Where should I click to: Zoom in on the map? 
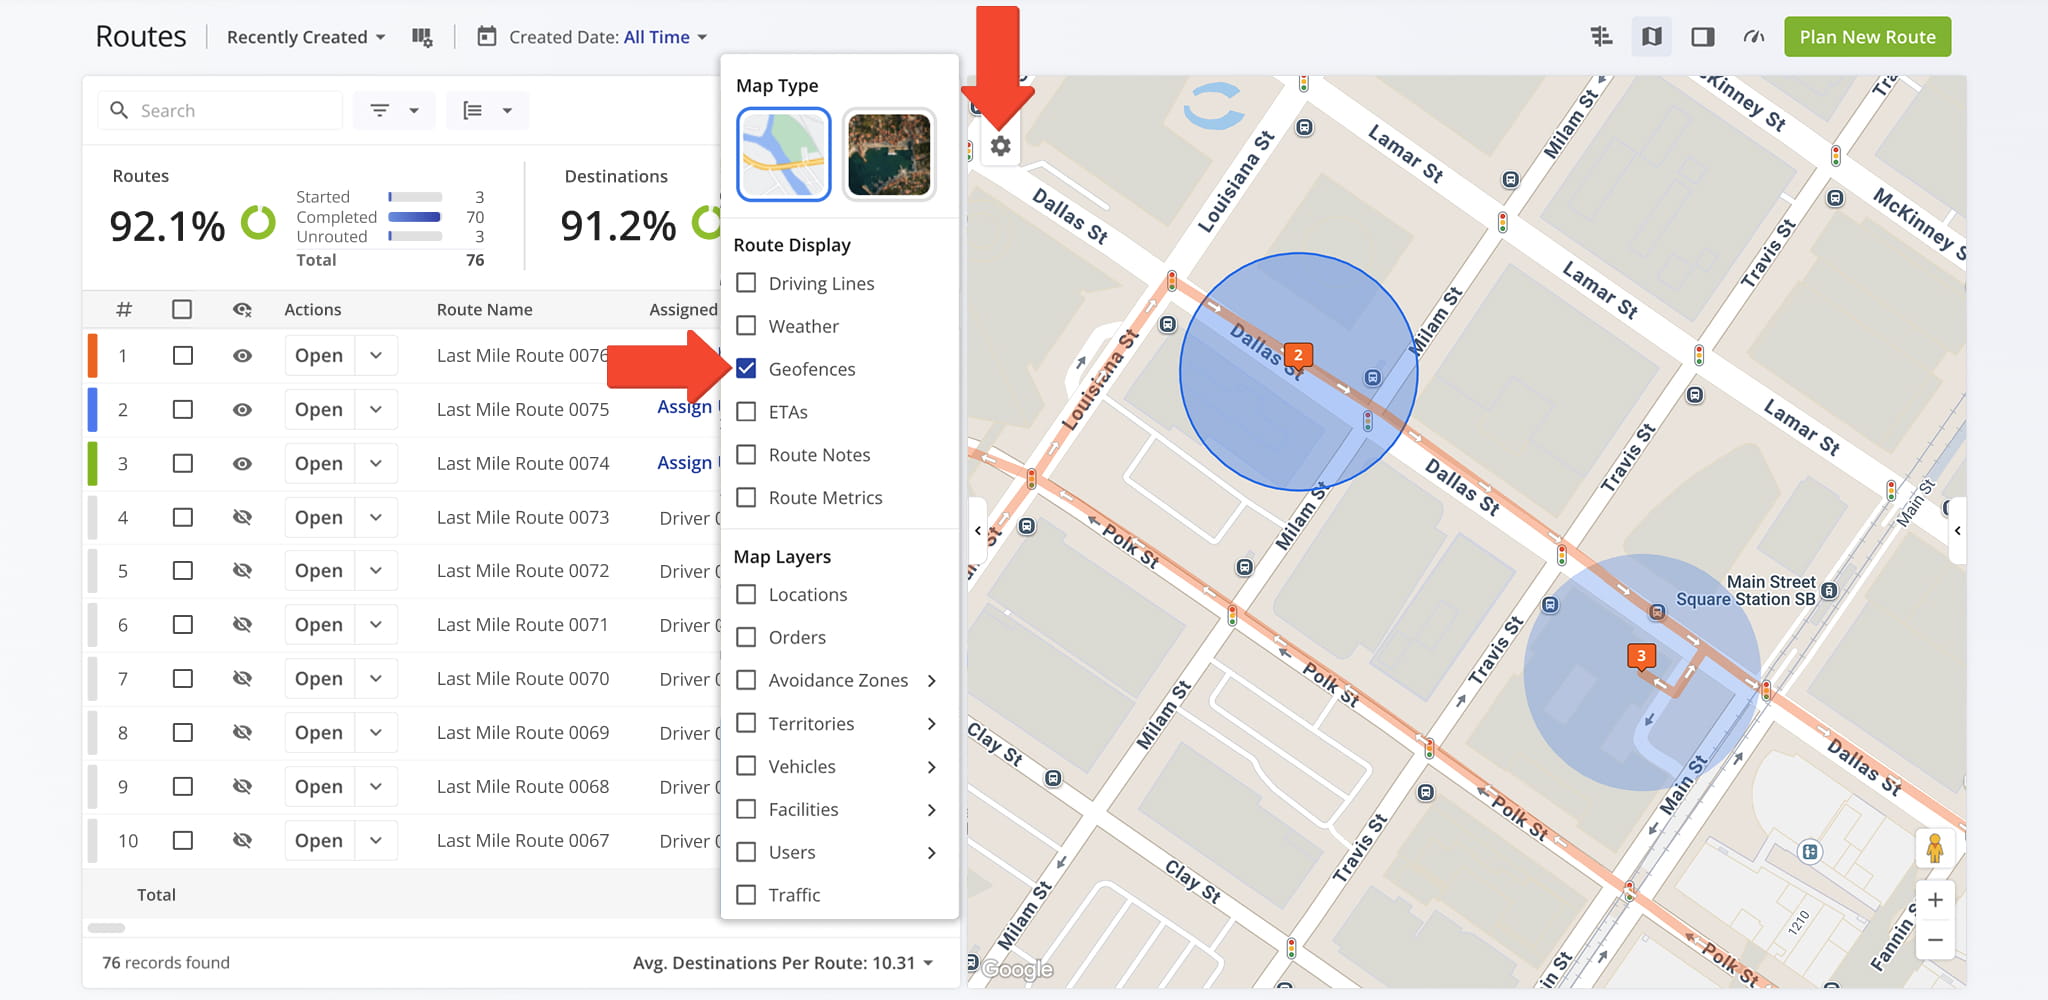pyautogui.click(x=1935, y=900)
